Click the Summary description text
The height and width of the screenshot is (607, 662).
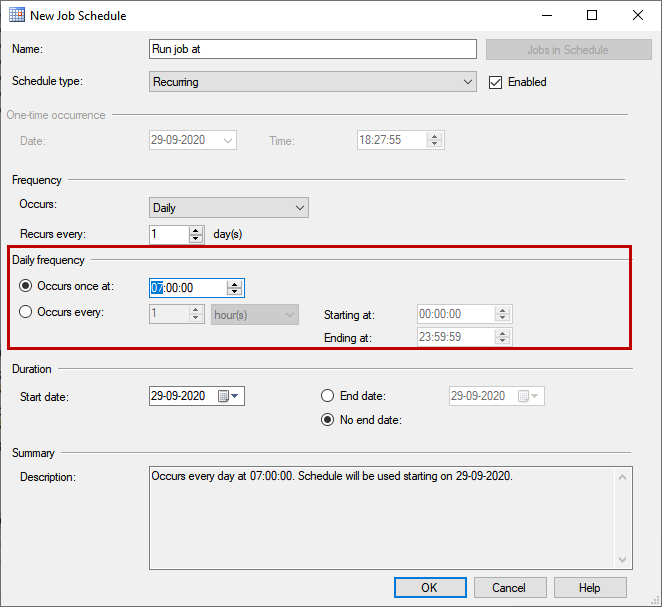pos(332,476)
